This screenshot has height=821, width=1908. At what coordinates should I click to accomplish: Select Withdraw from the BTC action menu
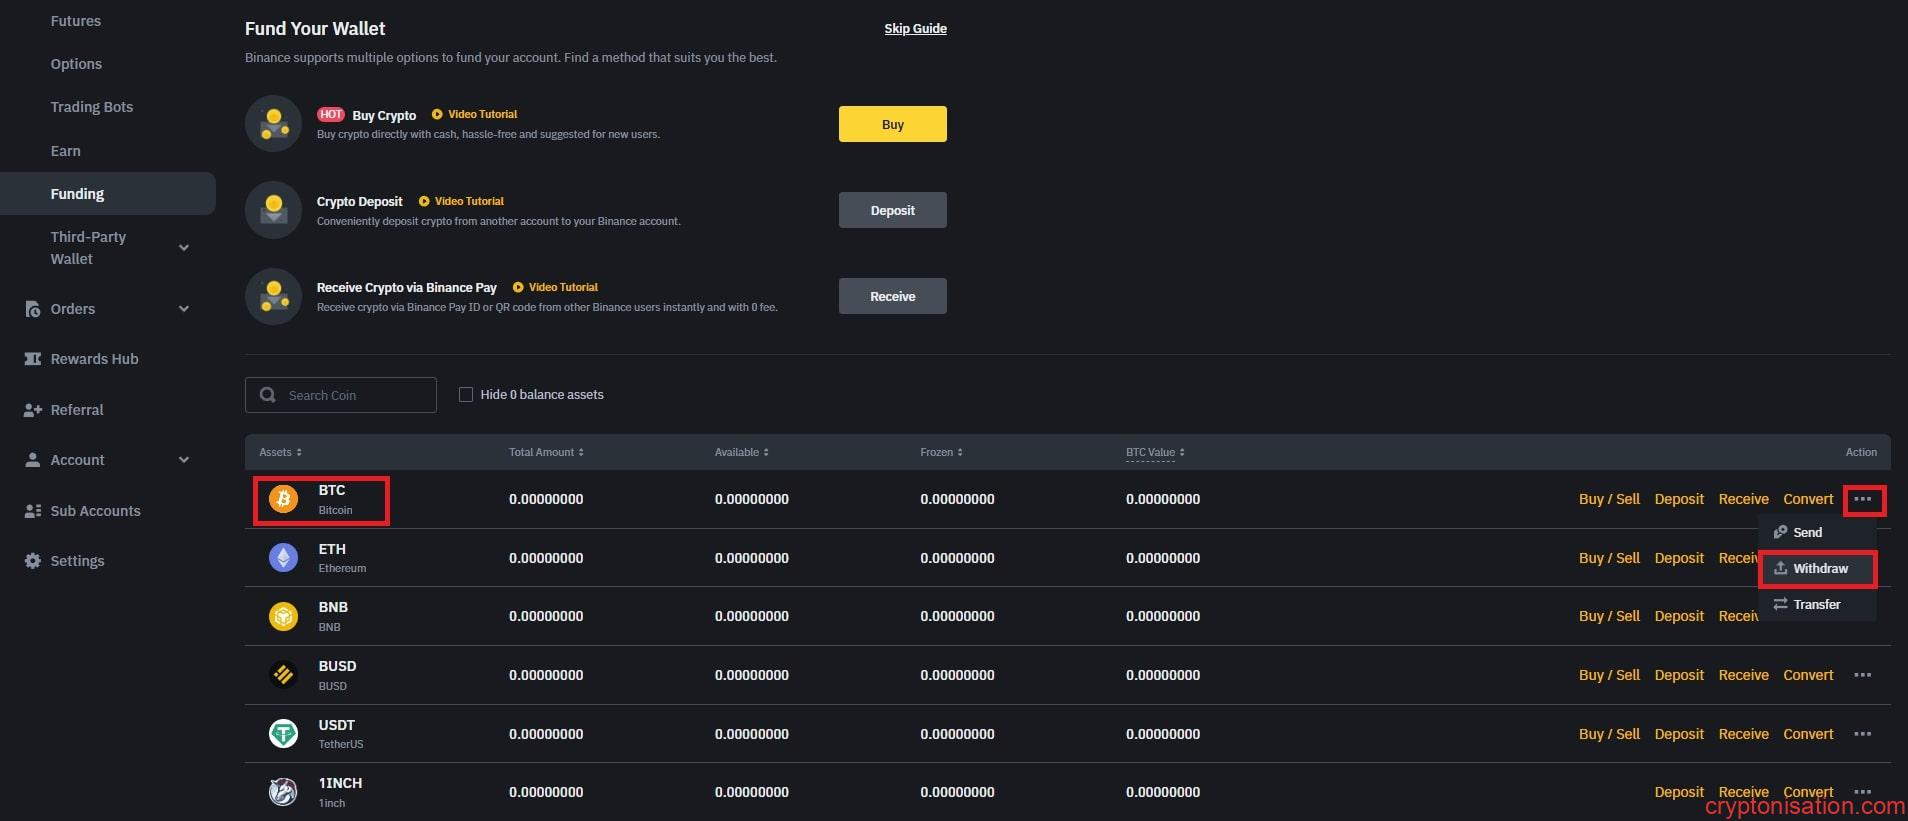point(1818,569)
